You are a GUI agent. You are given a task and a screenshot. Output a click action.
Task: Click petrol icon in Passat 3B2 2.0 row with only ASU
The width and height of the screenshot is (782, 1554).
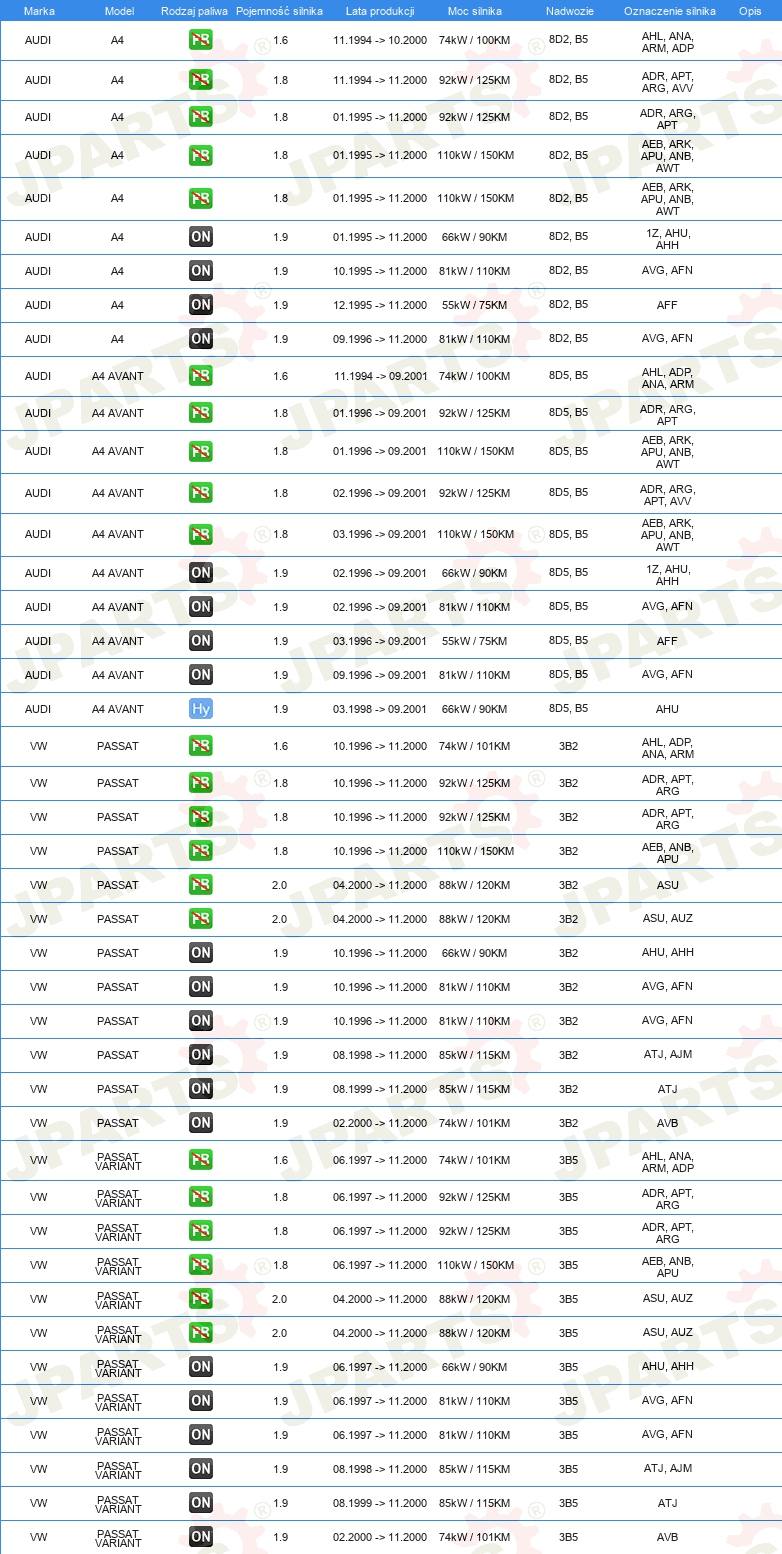tap(200, 885)
